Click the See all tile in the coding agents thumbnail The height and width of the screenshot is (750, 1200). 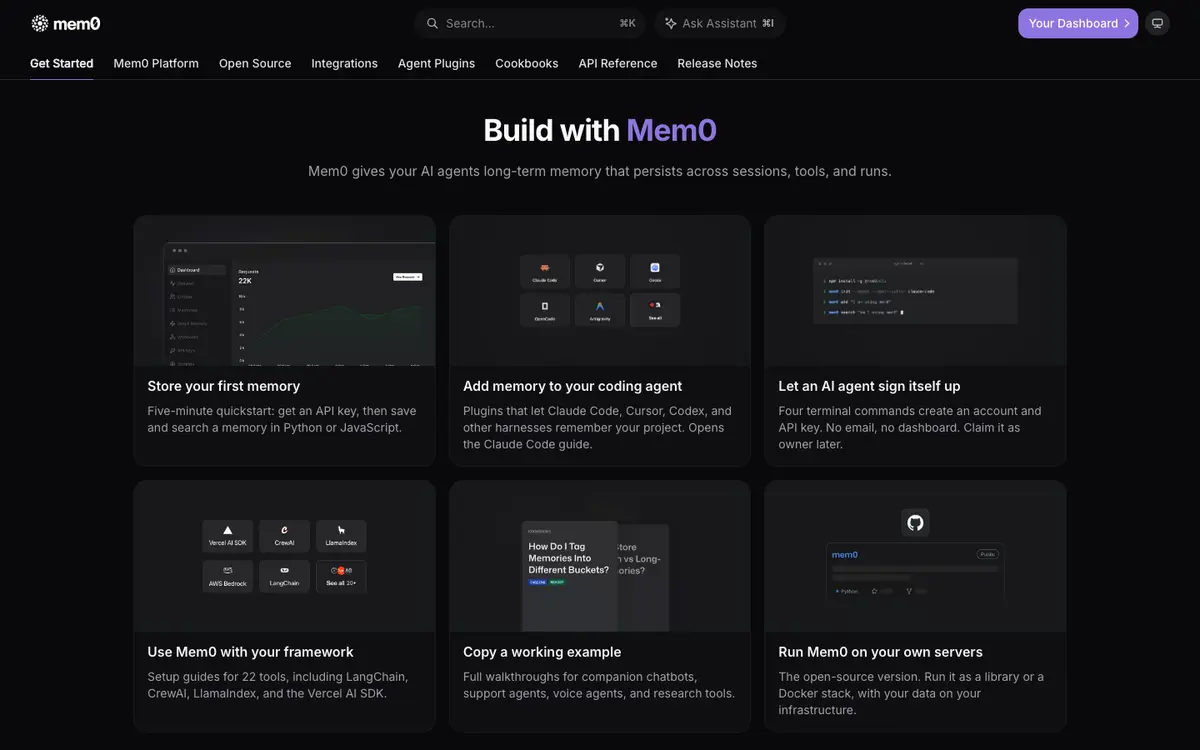tap(655, 310)
